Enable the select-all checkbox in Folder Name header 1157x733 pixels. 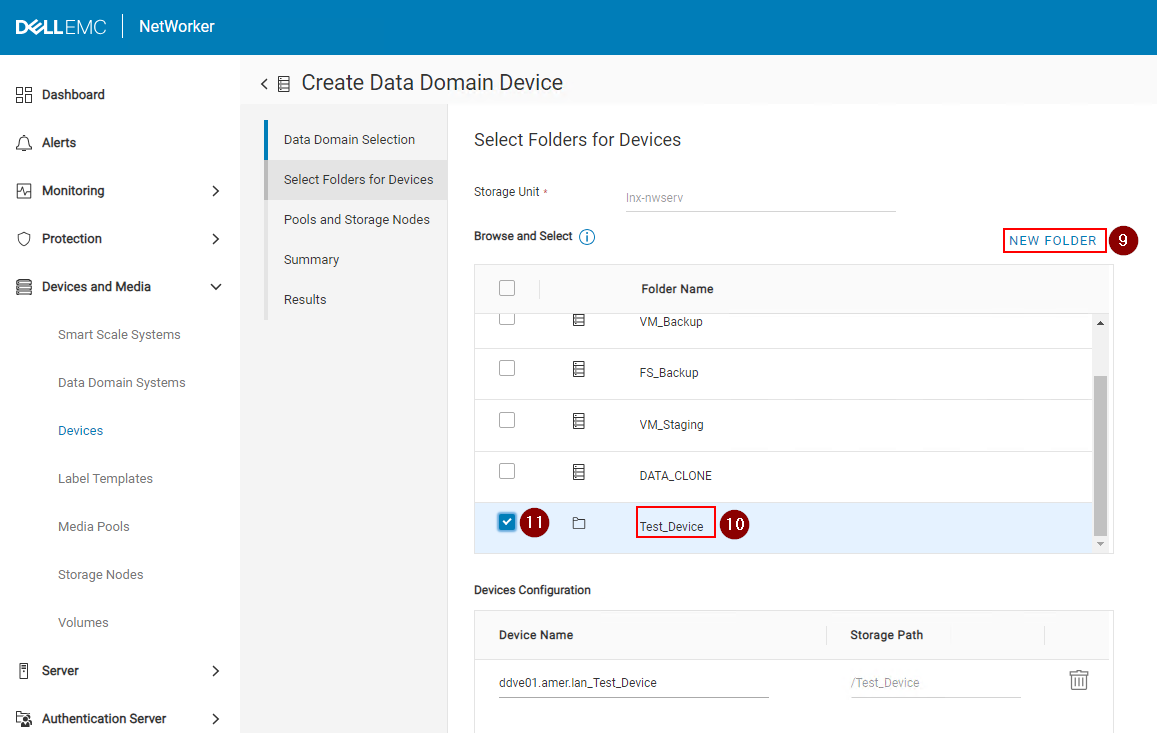pos(506,287)
